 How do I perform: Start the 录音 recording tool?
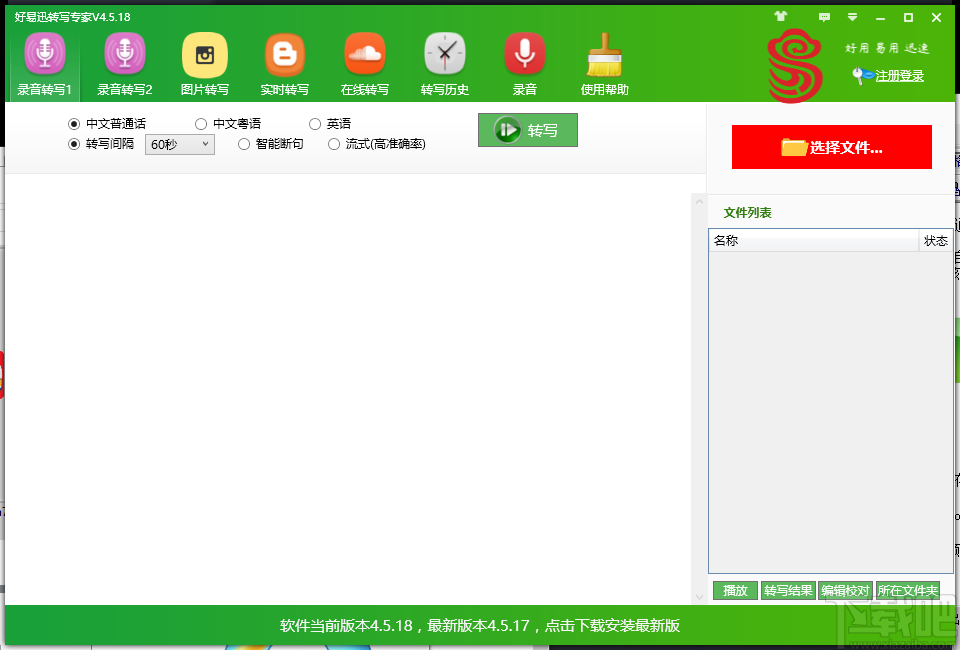(524, 62)
